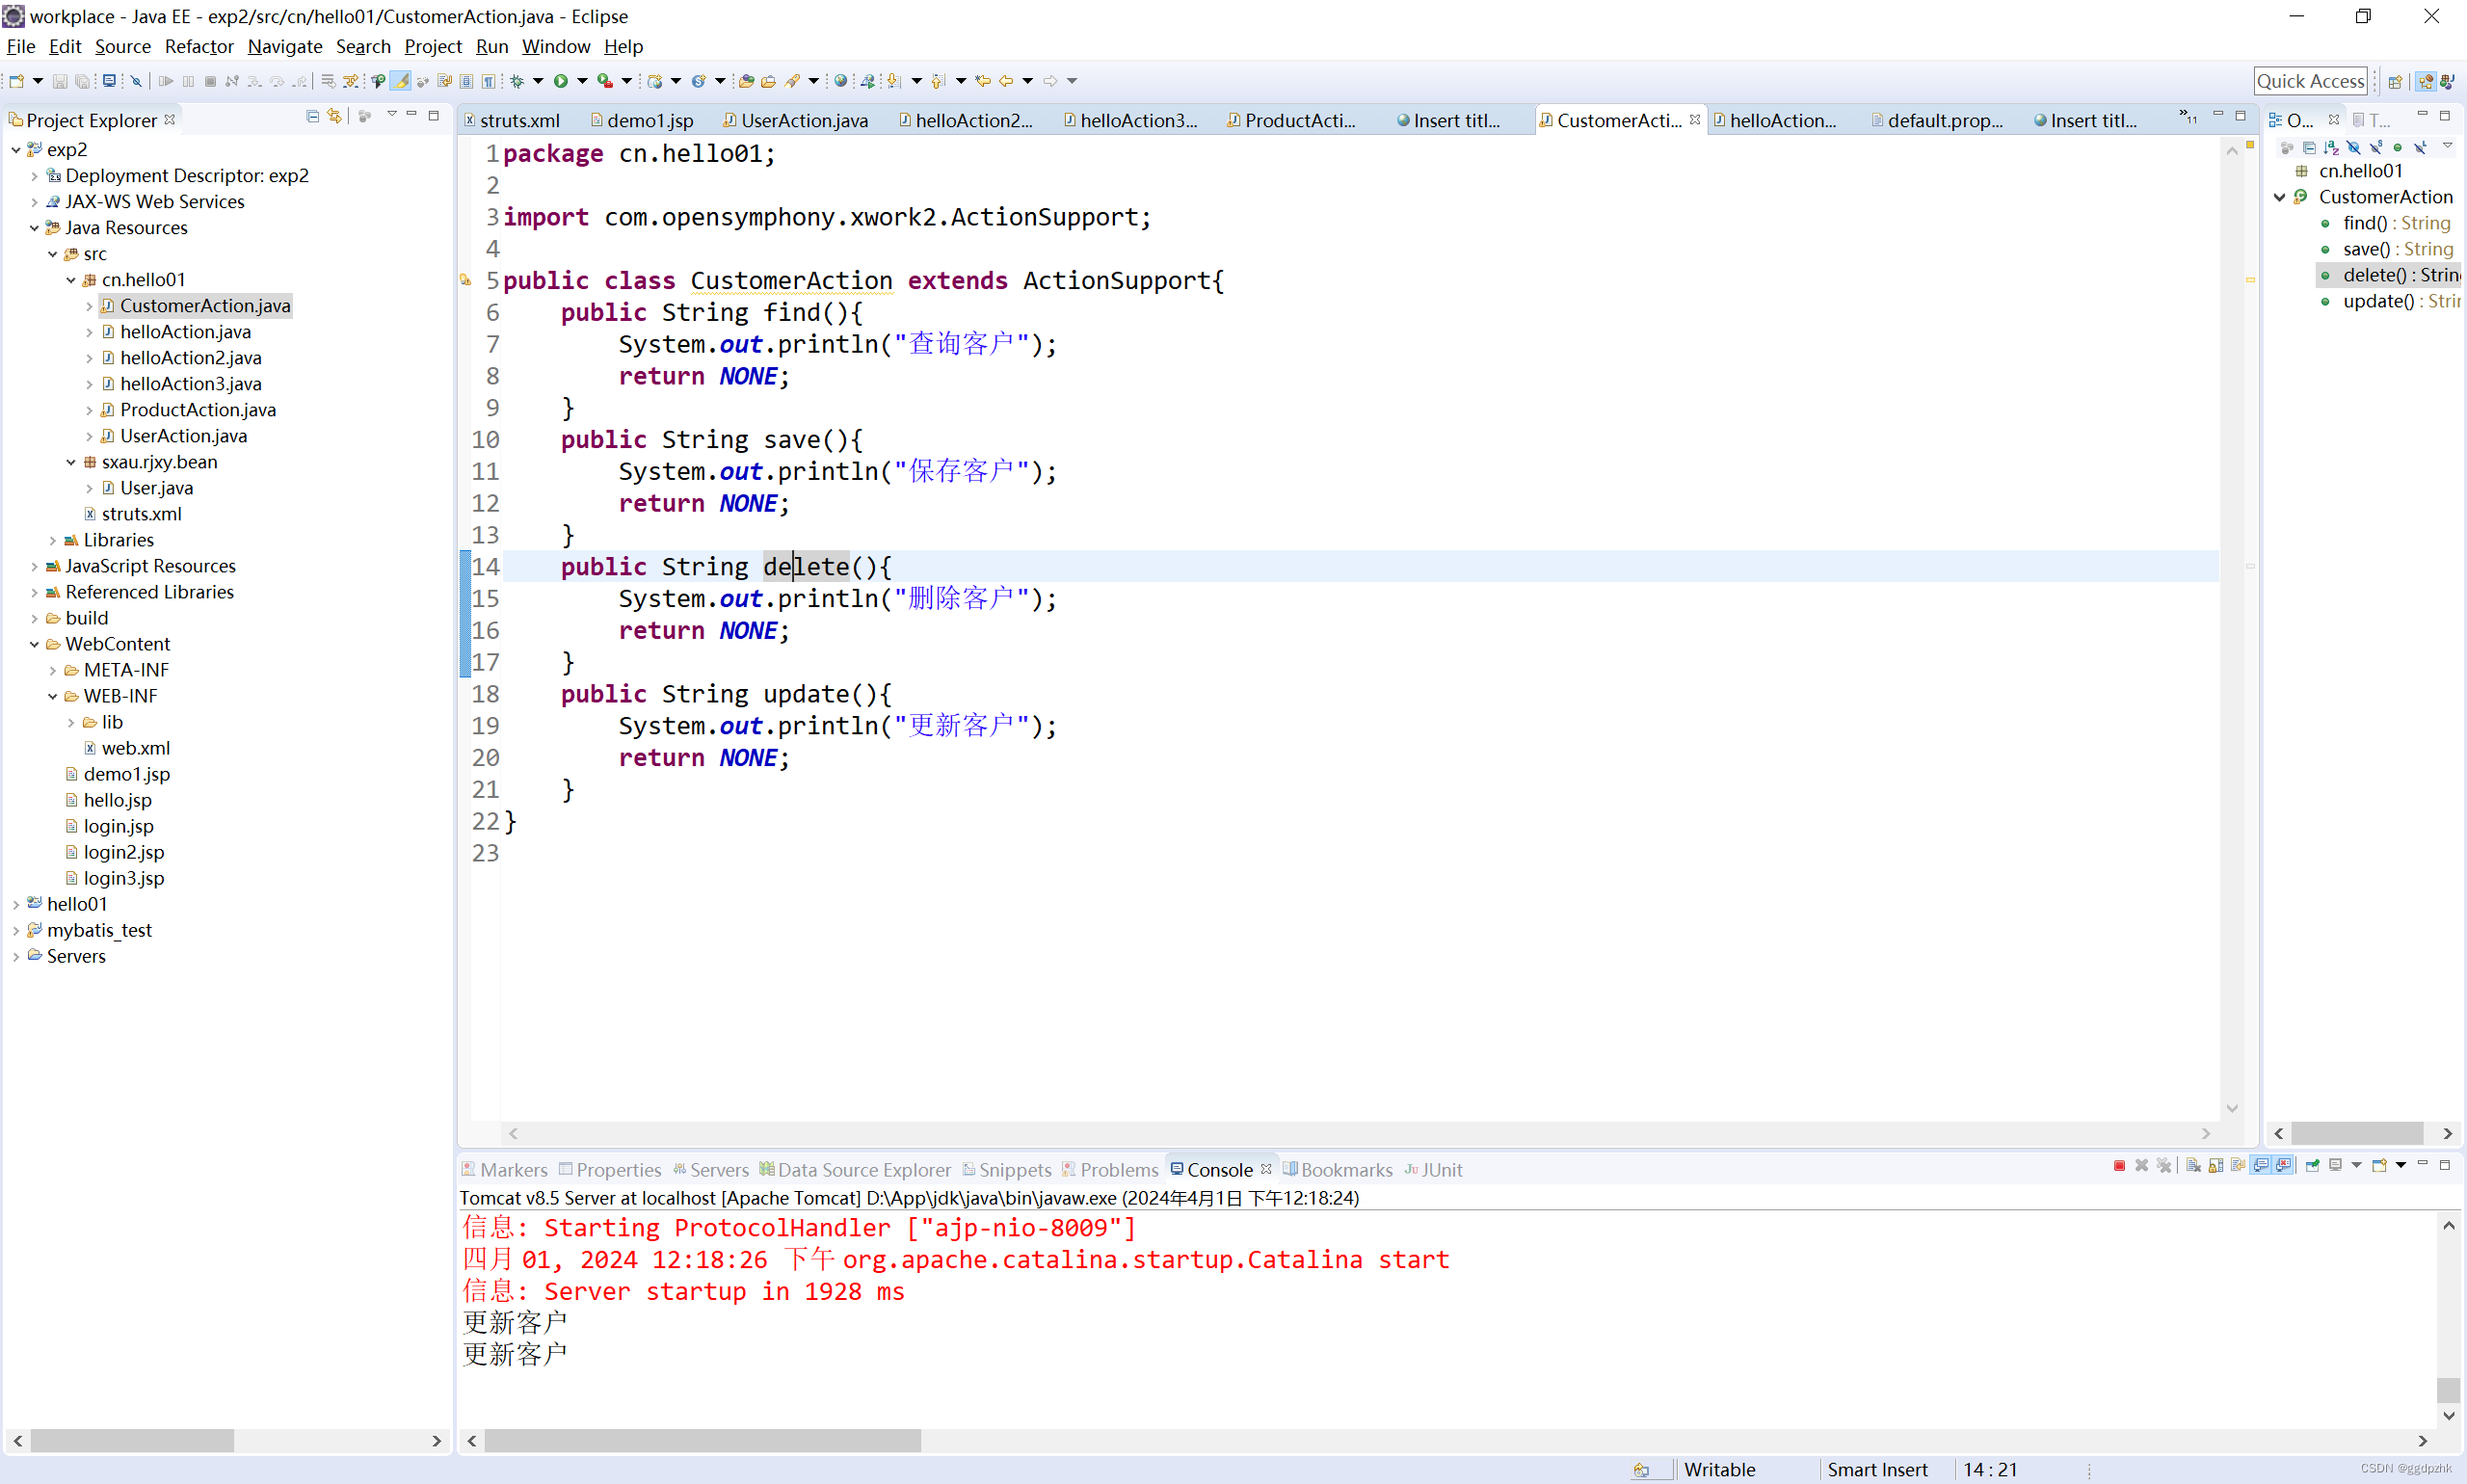The height and width of the screenshot is (1484, 2467).
Task: Click the red Terminate button in Console
Action: pos(2119,1166)
